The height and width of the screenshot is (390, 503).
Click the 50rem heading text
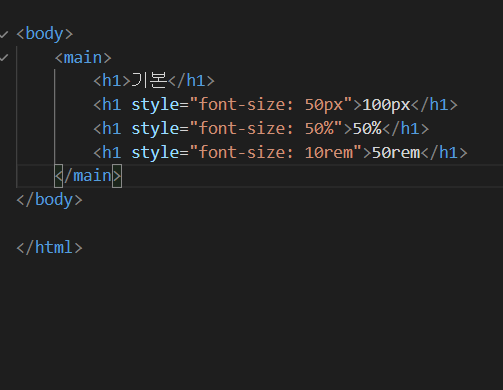point(396,153)
